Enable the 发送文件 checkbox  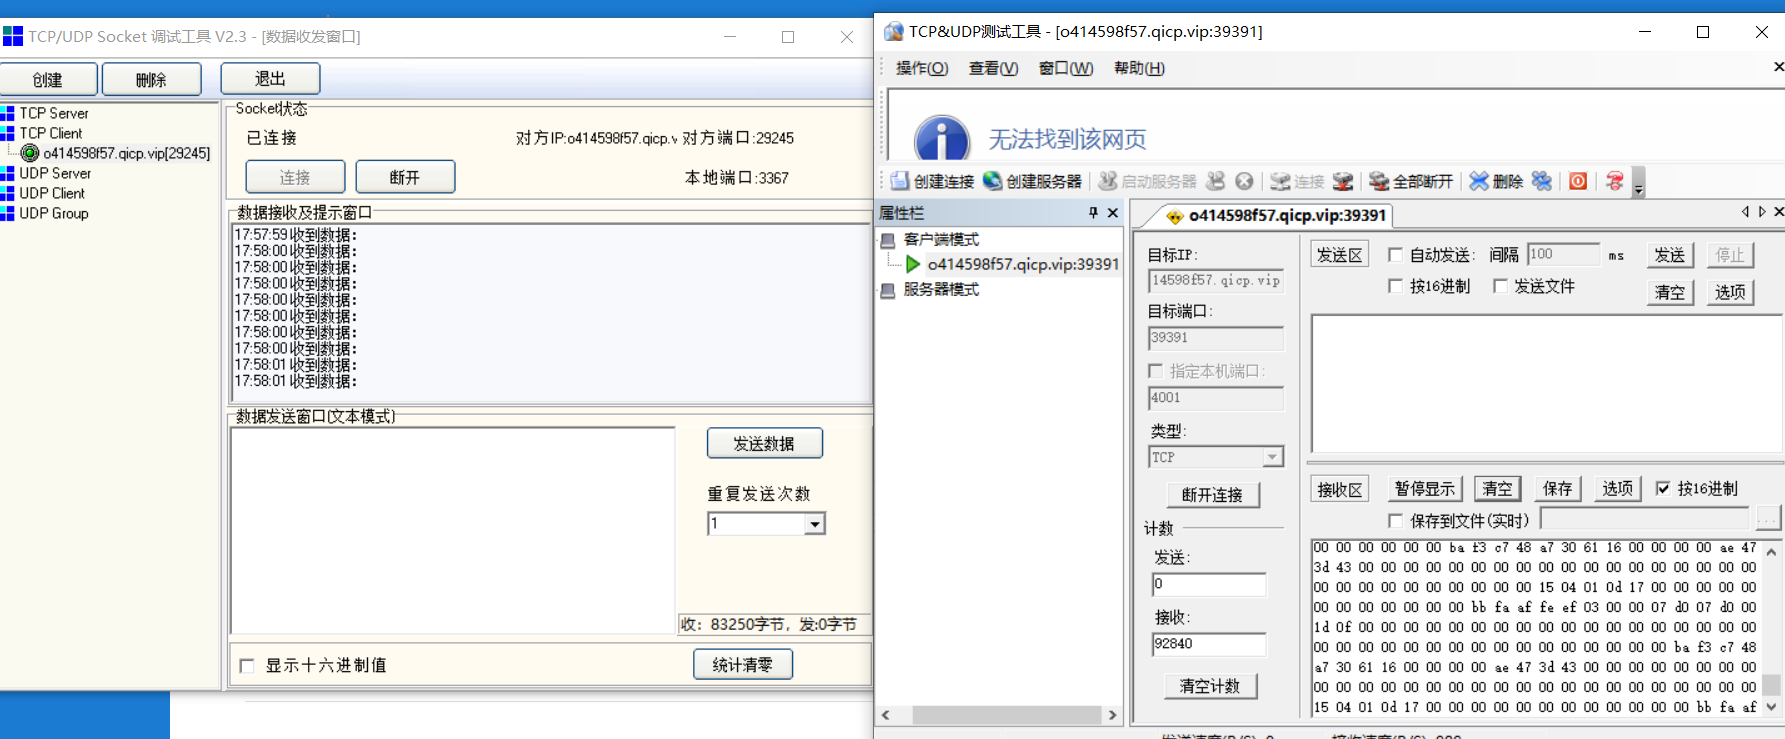coord(1500,286)
